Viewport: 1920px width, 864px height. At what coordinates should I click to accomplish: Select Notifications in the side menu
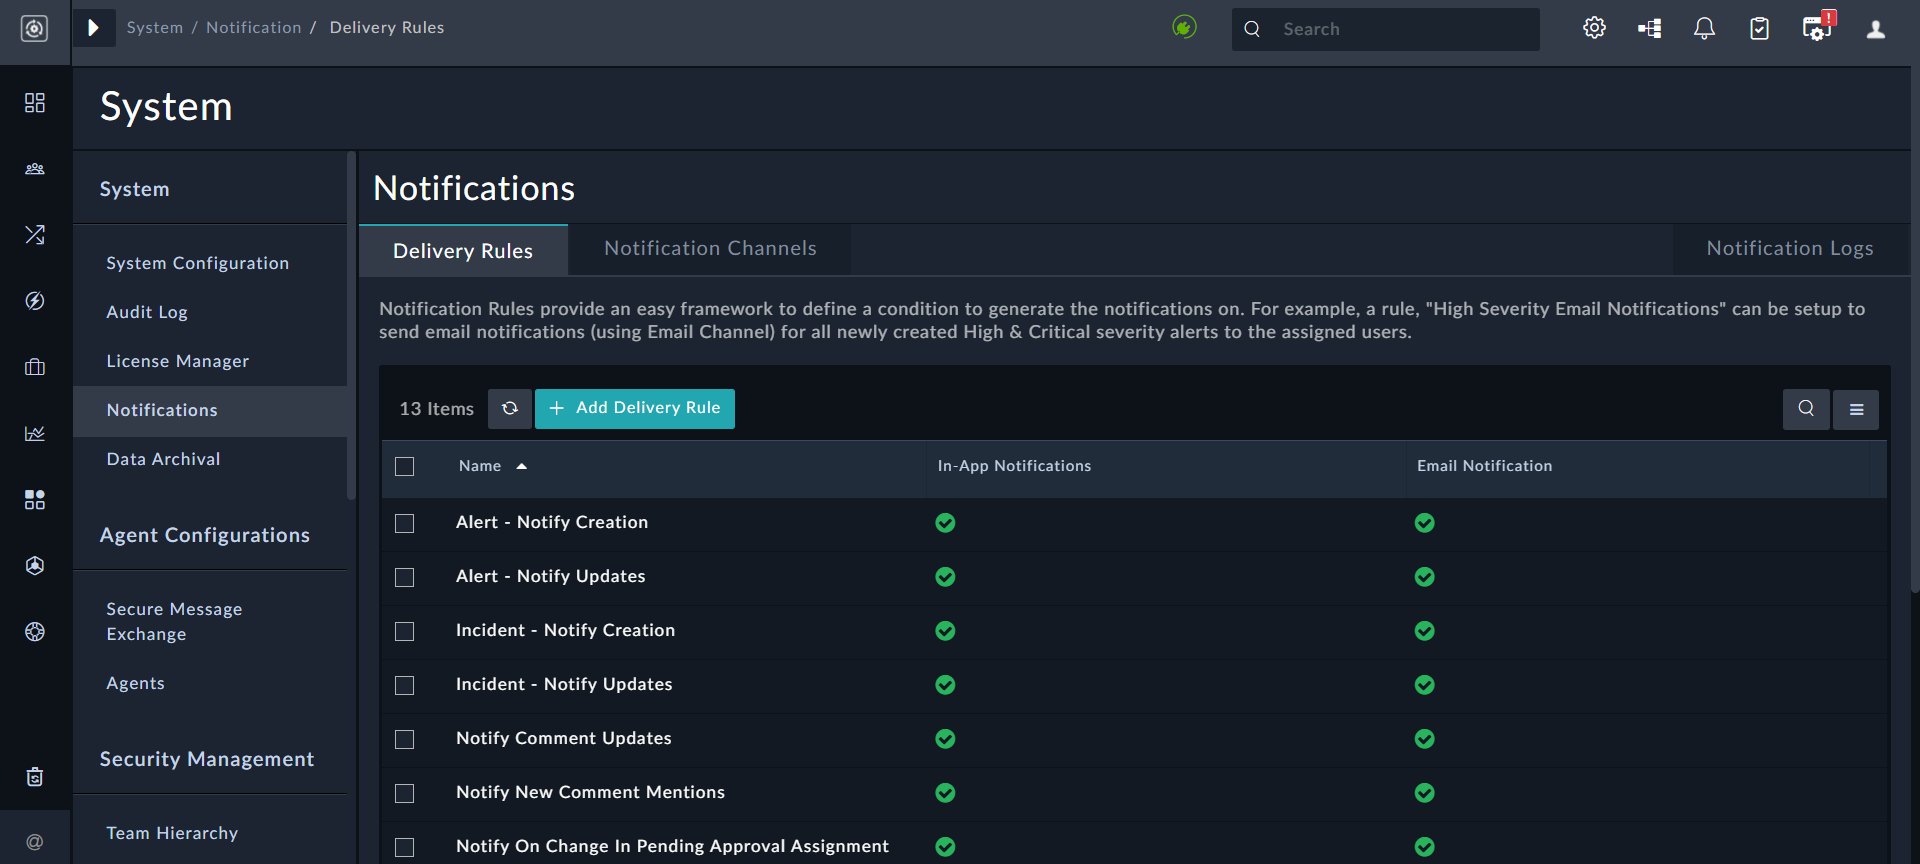(x=210, y=411)
